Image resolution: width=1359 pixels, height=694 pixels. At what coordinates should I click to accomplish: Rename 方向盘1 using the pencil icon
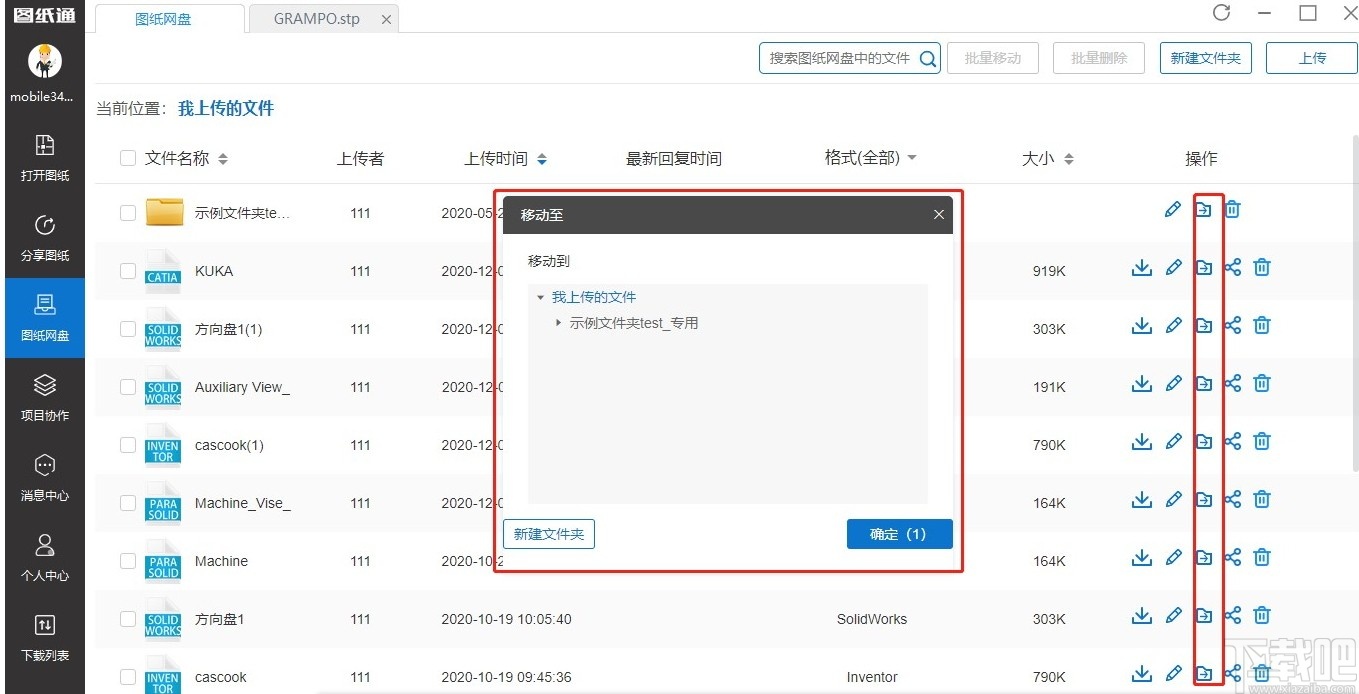click(x=1173, y=616)
